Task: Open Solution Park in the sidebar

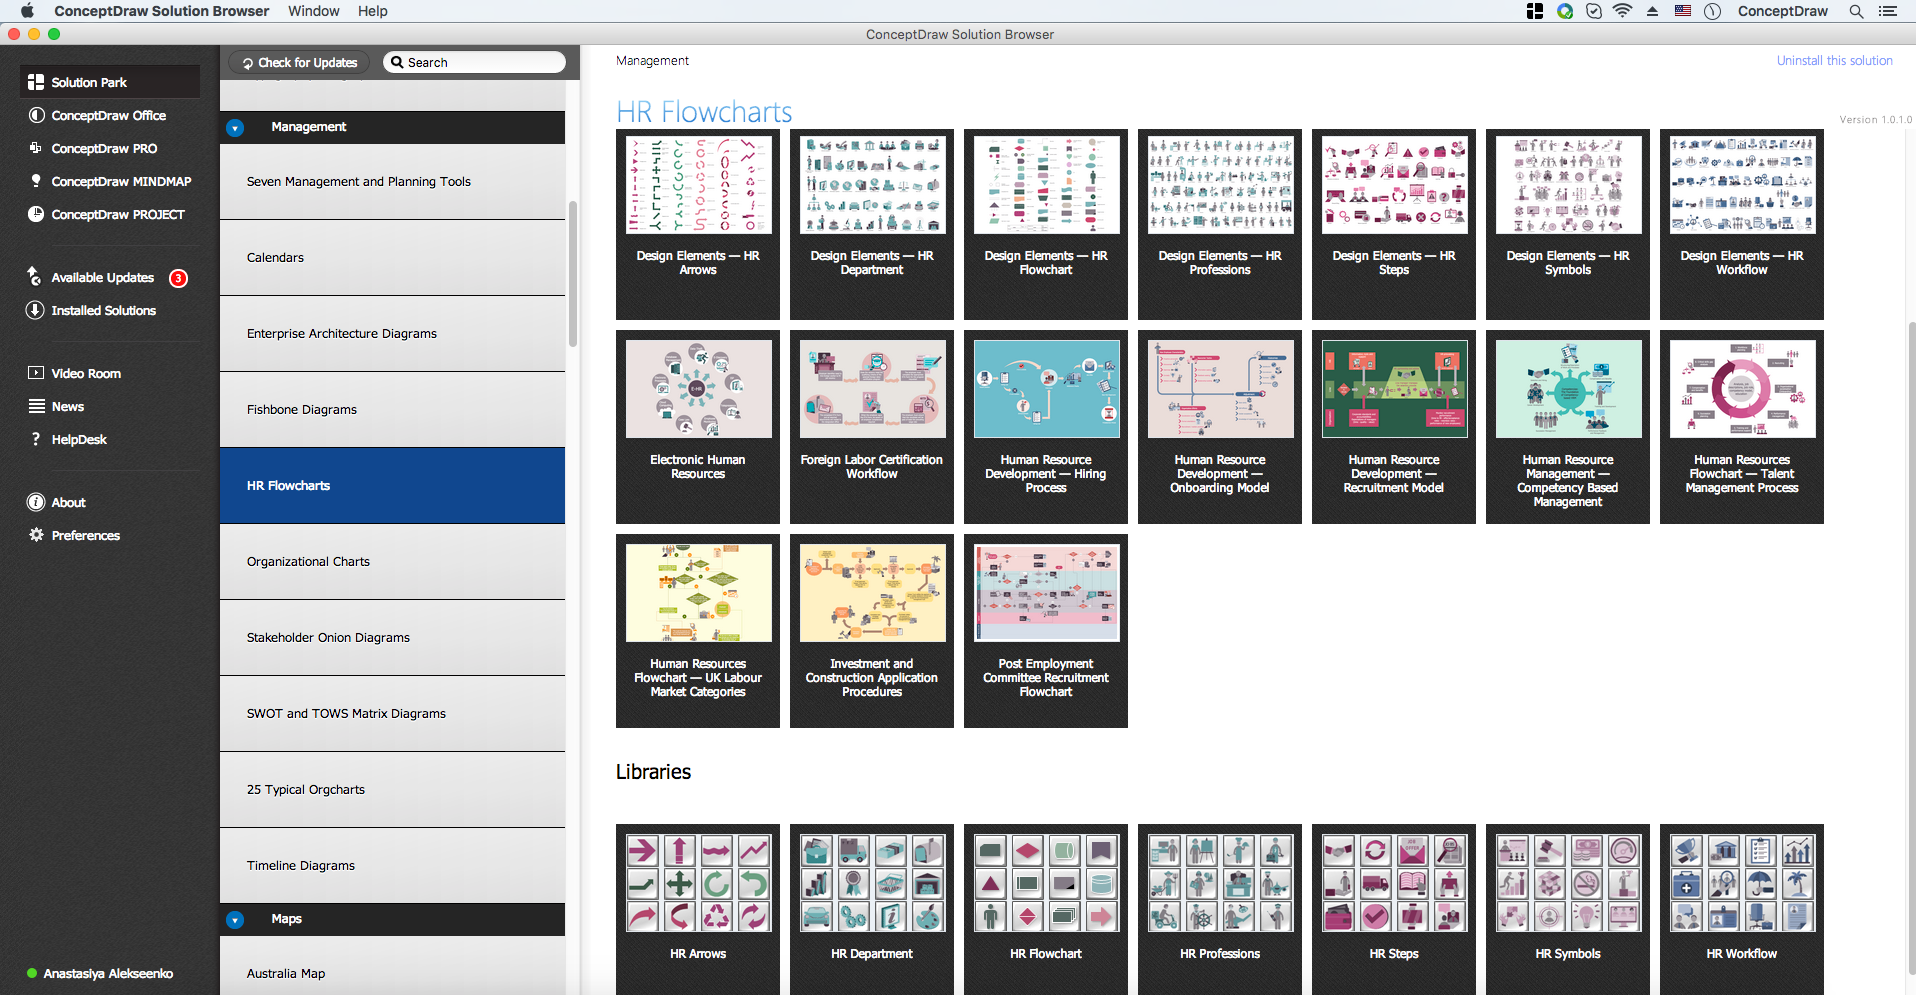Action: tap(109, 82)
